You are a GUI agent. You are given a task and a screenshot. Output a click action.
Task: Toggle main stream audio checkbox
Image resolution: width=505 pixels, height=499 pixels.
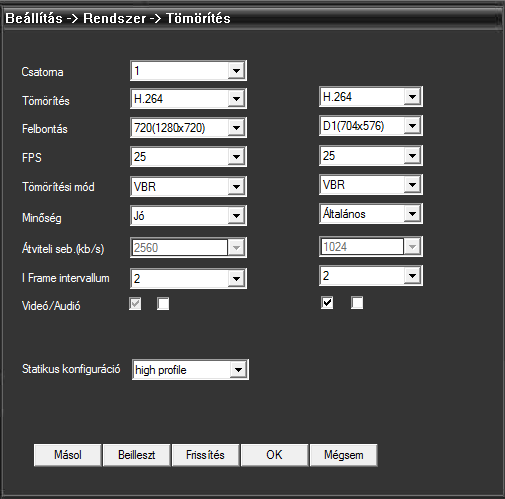[163, 304]
